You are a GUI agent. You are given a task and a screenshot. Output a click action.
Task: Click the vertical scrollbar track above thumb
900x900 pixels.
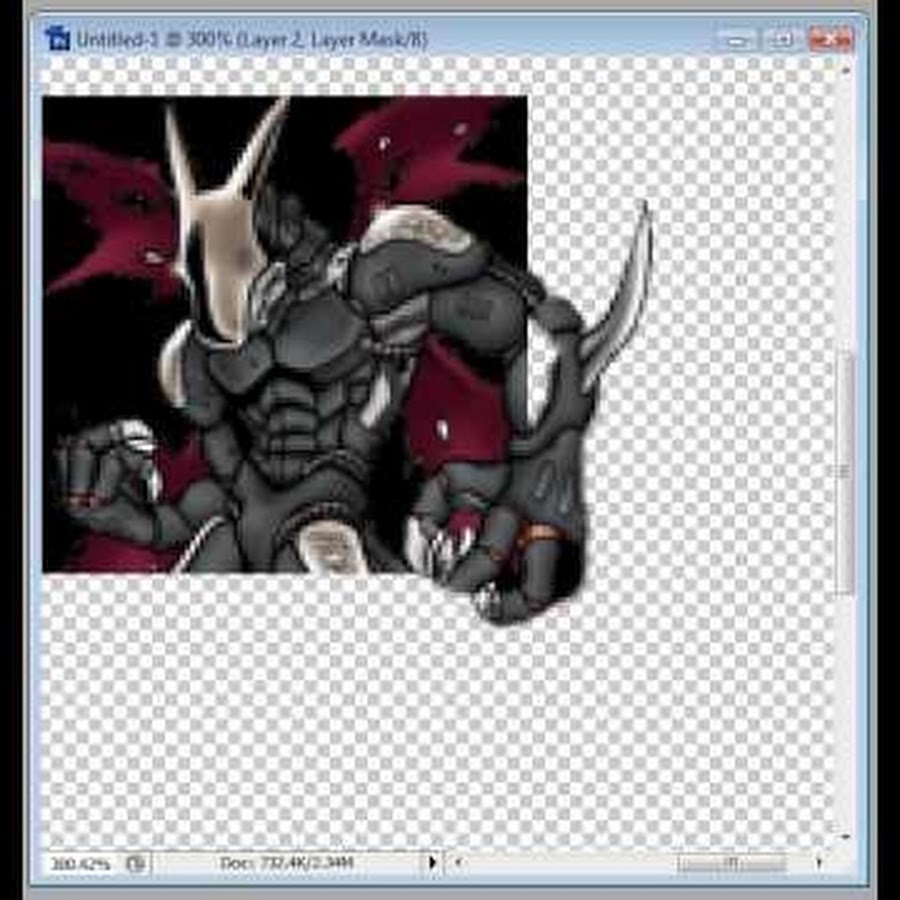[x=845, y=200]
